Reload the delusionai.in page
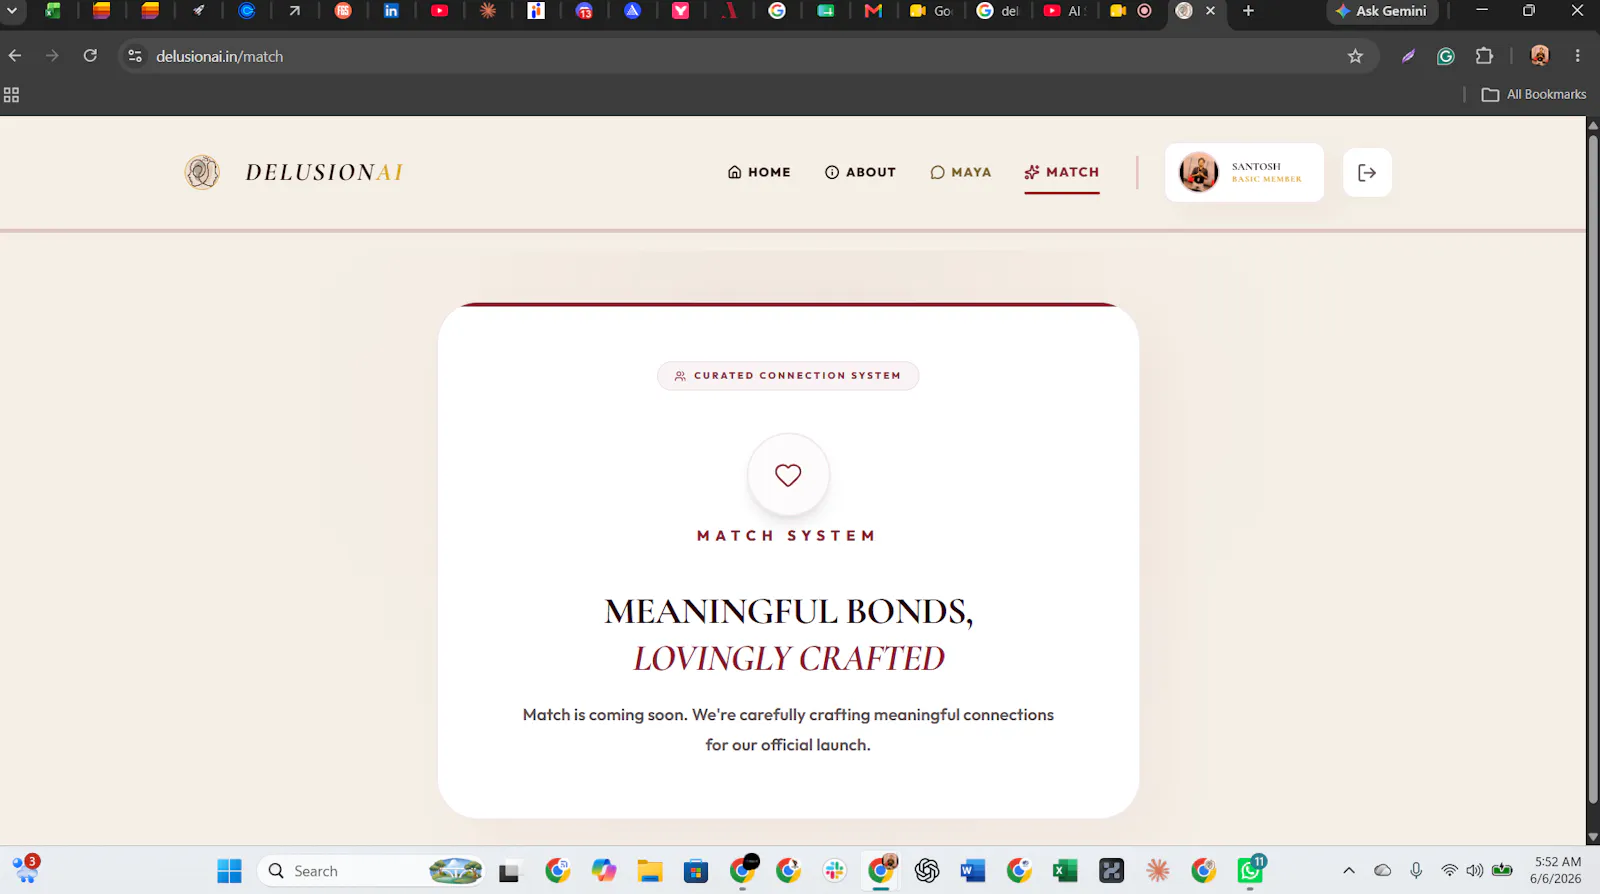The height and width of the screenshot is (894, 1600). pos(90,56)
